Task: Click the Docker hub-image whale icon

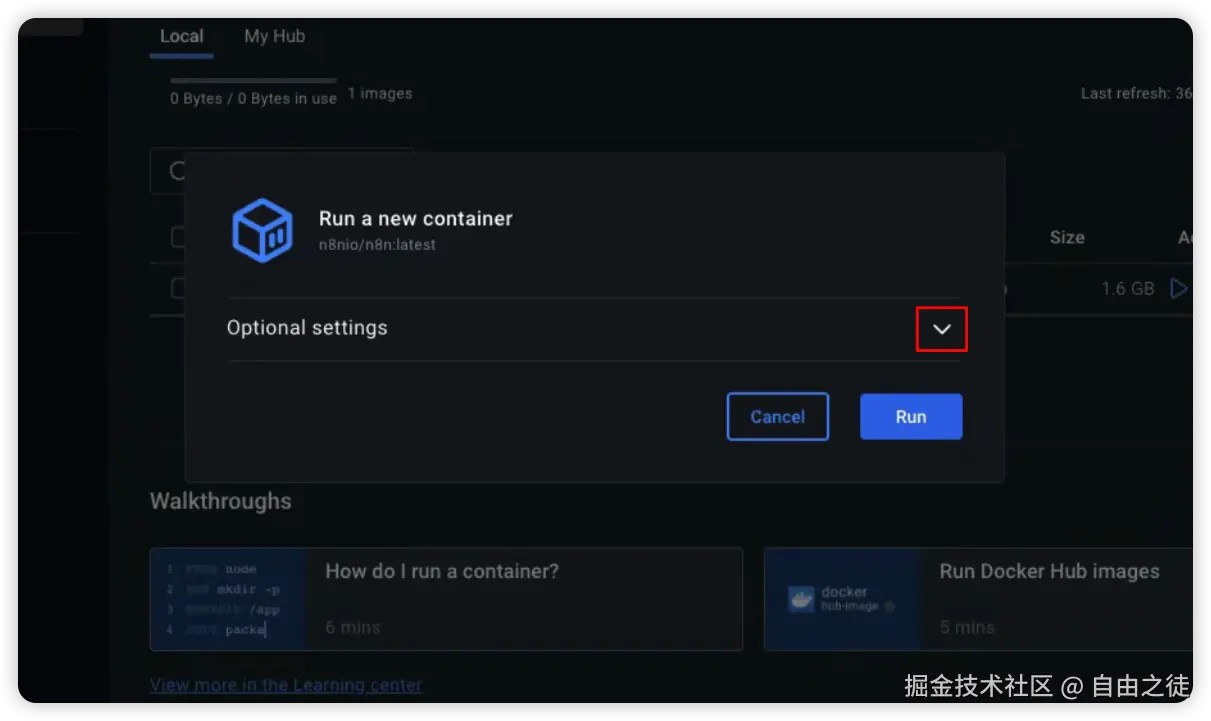Action: click(x=802, y=599)
